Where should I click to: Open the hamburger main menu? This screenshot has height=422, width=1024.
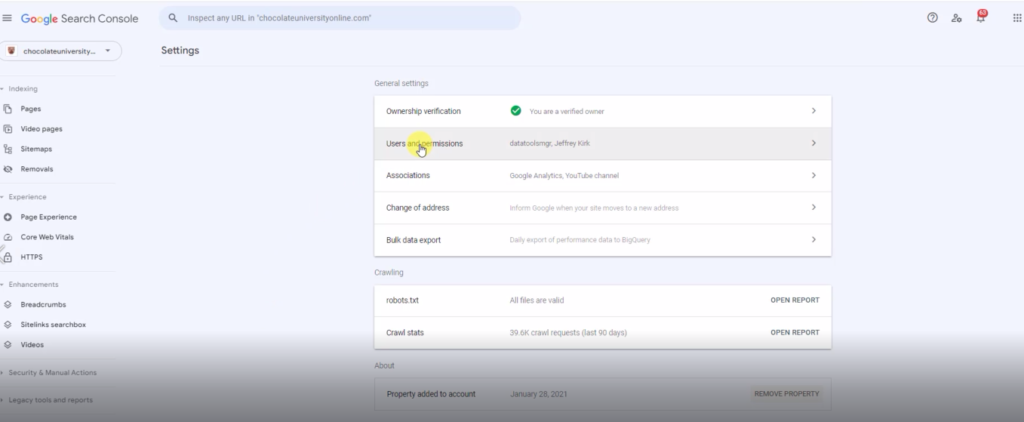click(x=7, y=18)
